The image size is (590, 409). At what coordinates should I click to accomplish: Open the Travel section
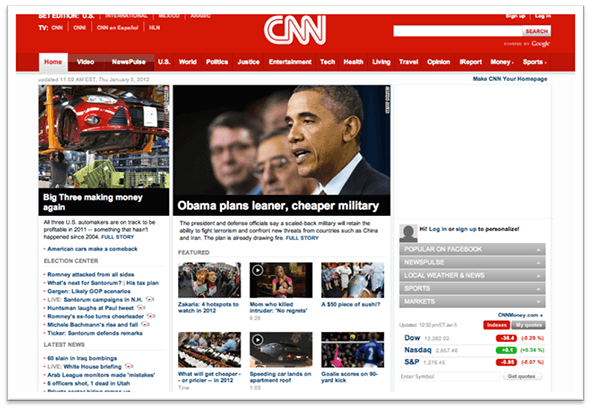click(409, 62)
